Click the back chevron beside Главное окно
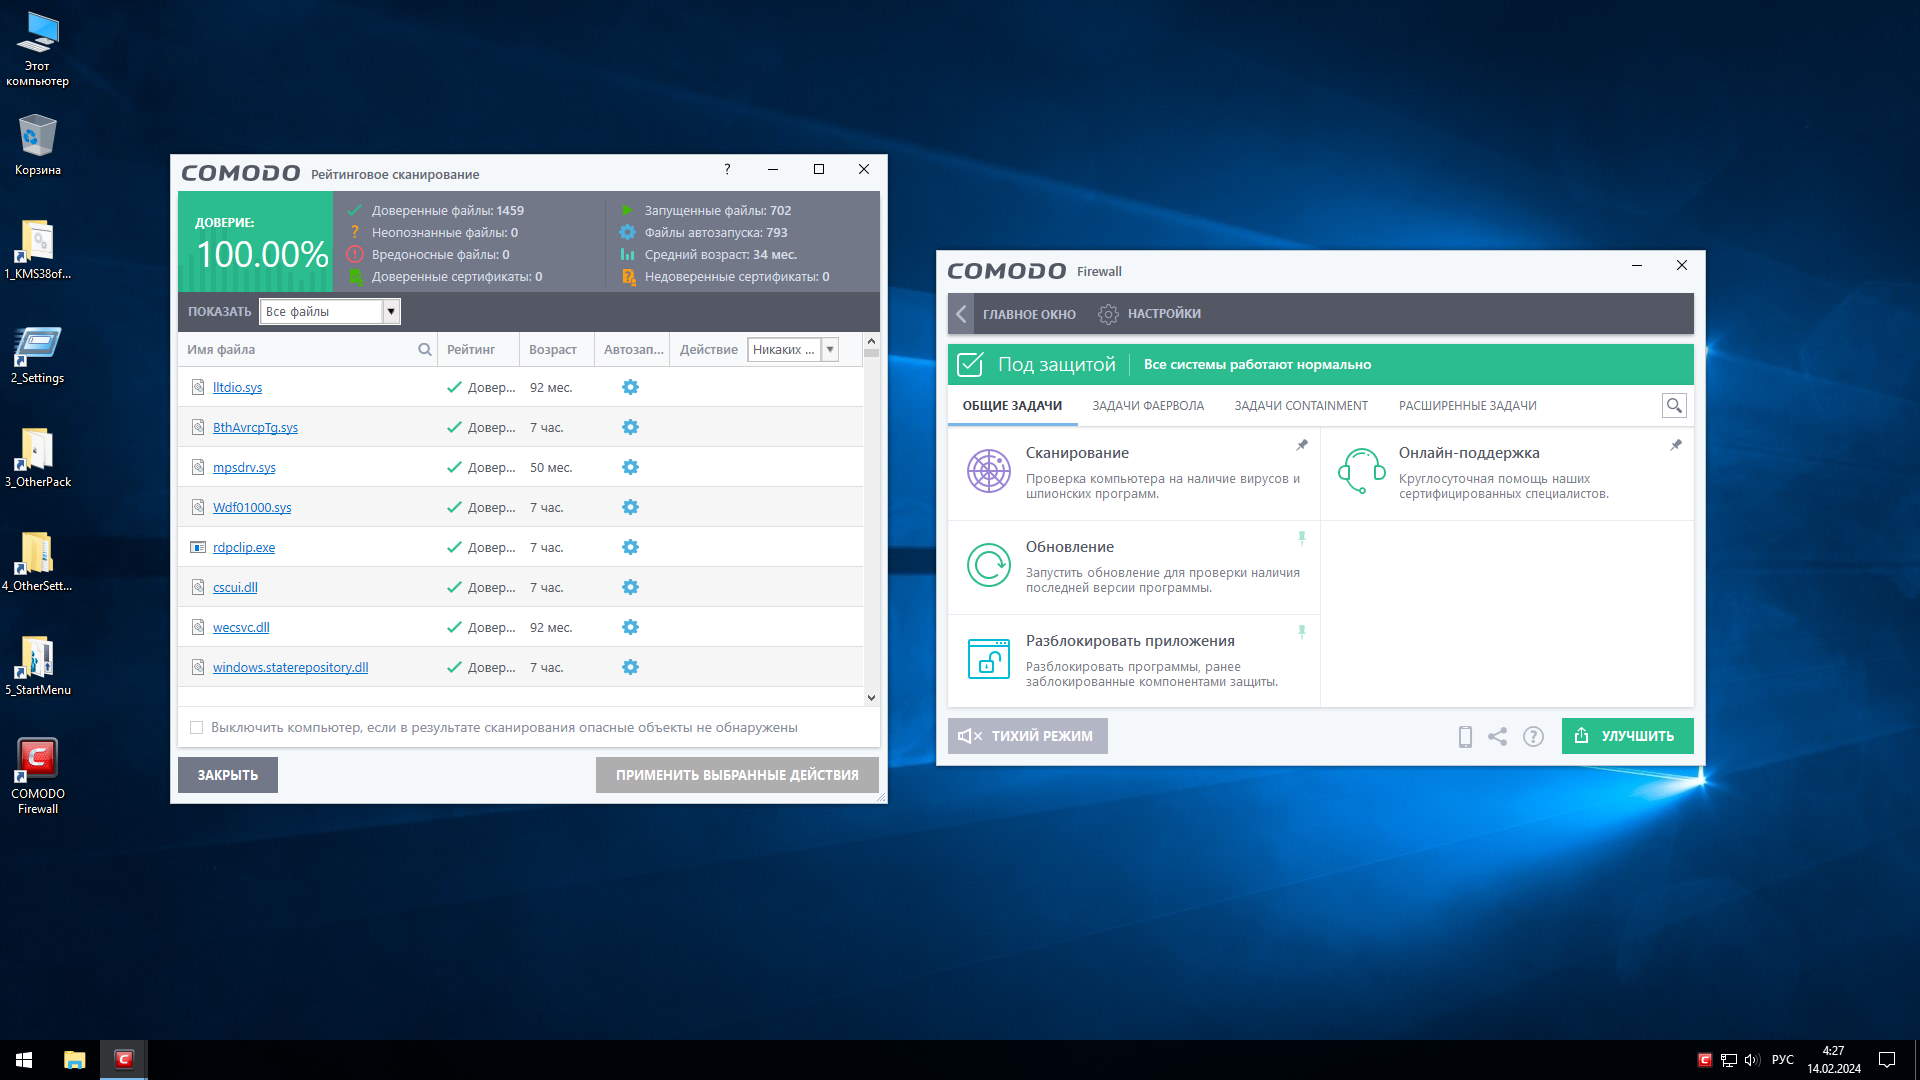The width and height of the screenshot is (1920, 1080). click(x=961, y=314)
